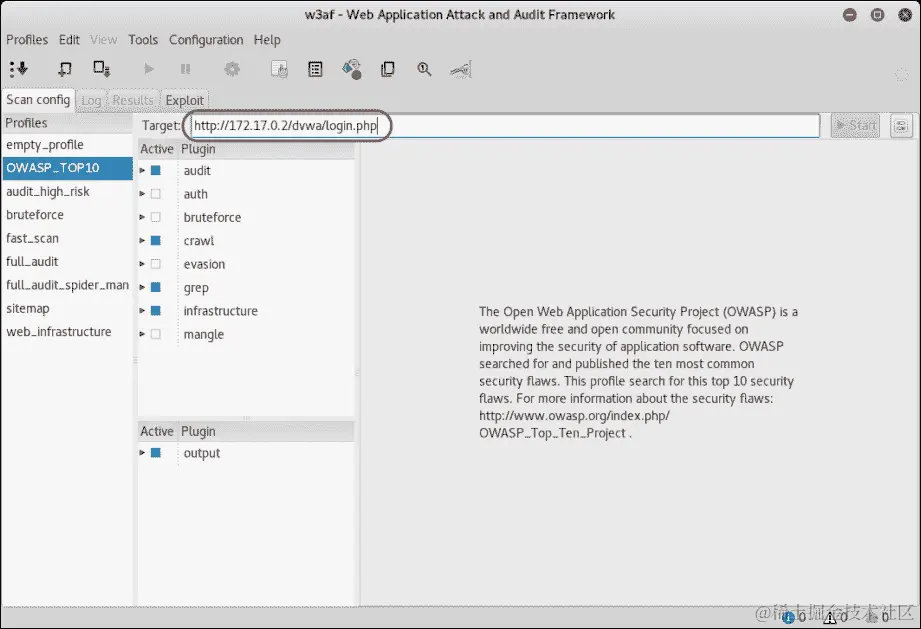
Task: Select the infrastructure plugin row label
Action: (220, 311)
